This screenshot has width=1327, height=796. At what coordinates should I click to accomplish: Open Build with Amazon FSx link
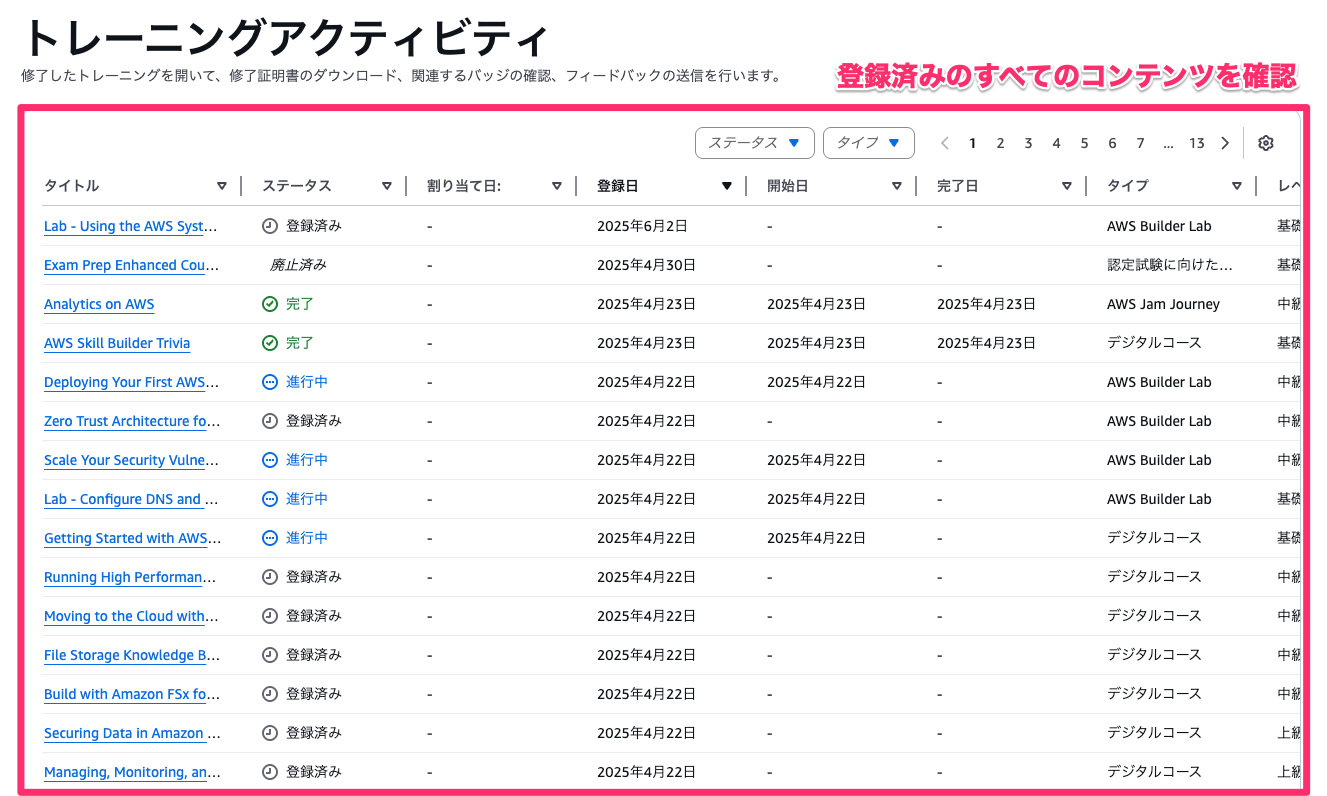coord(132,694)
